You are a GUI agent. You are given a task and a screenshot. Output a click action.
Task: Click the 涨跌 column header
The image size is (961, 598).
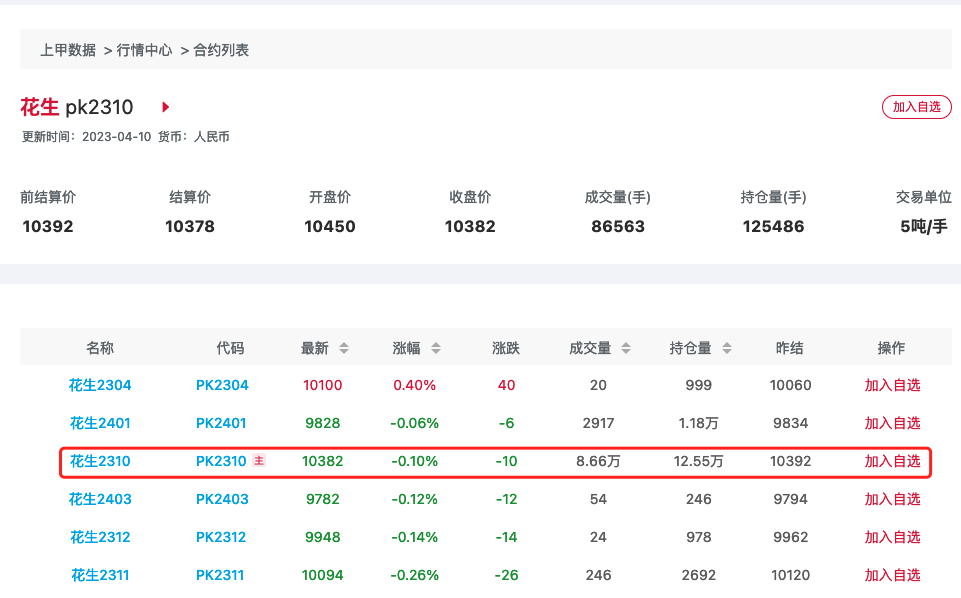pyautogui.click(x=506, y=348)
